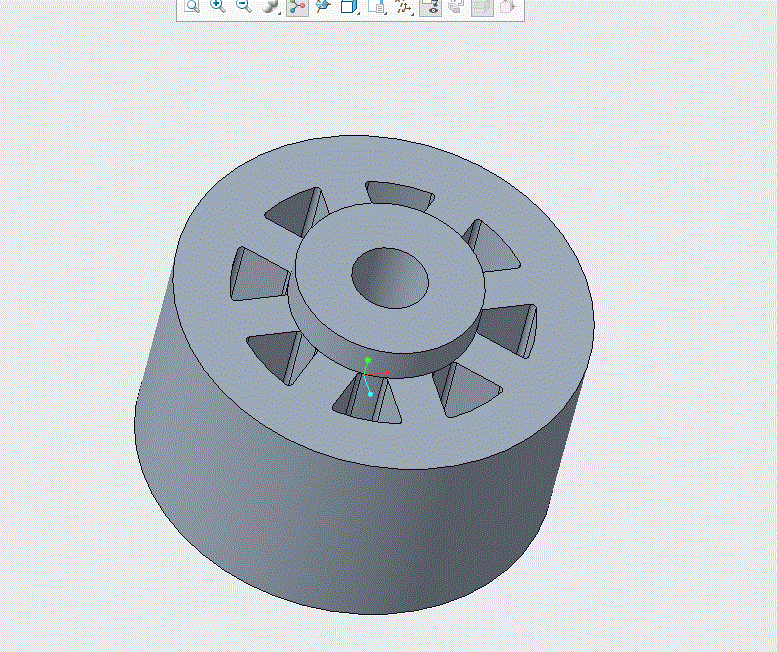
Task: Click the greyed-out rightmost toolbar icon
Action: tap(508, 6)
